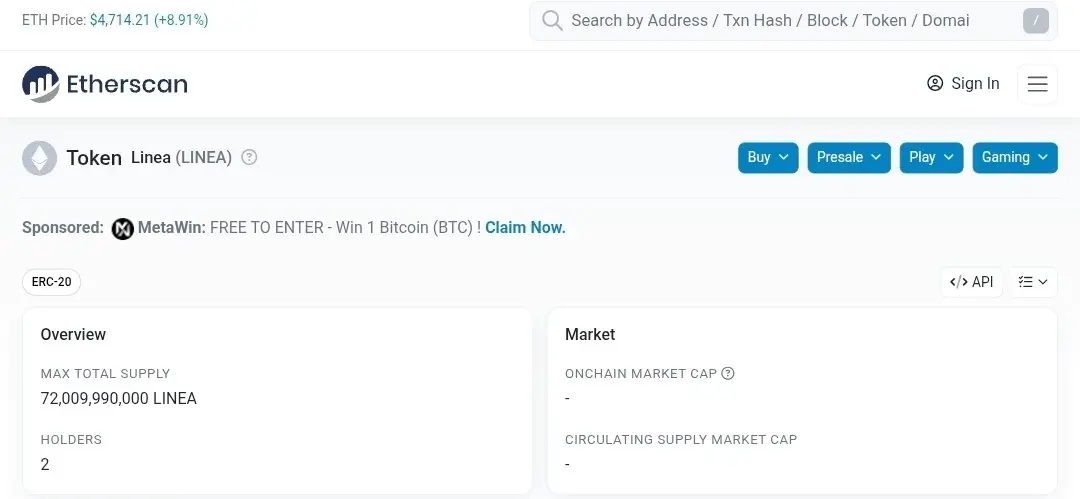Click the search magnifier icon
Screen dimensions: 1080x499
552,21
